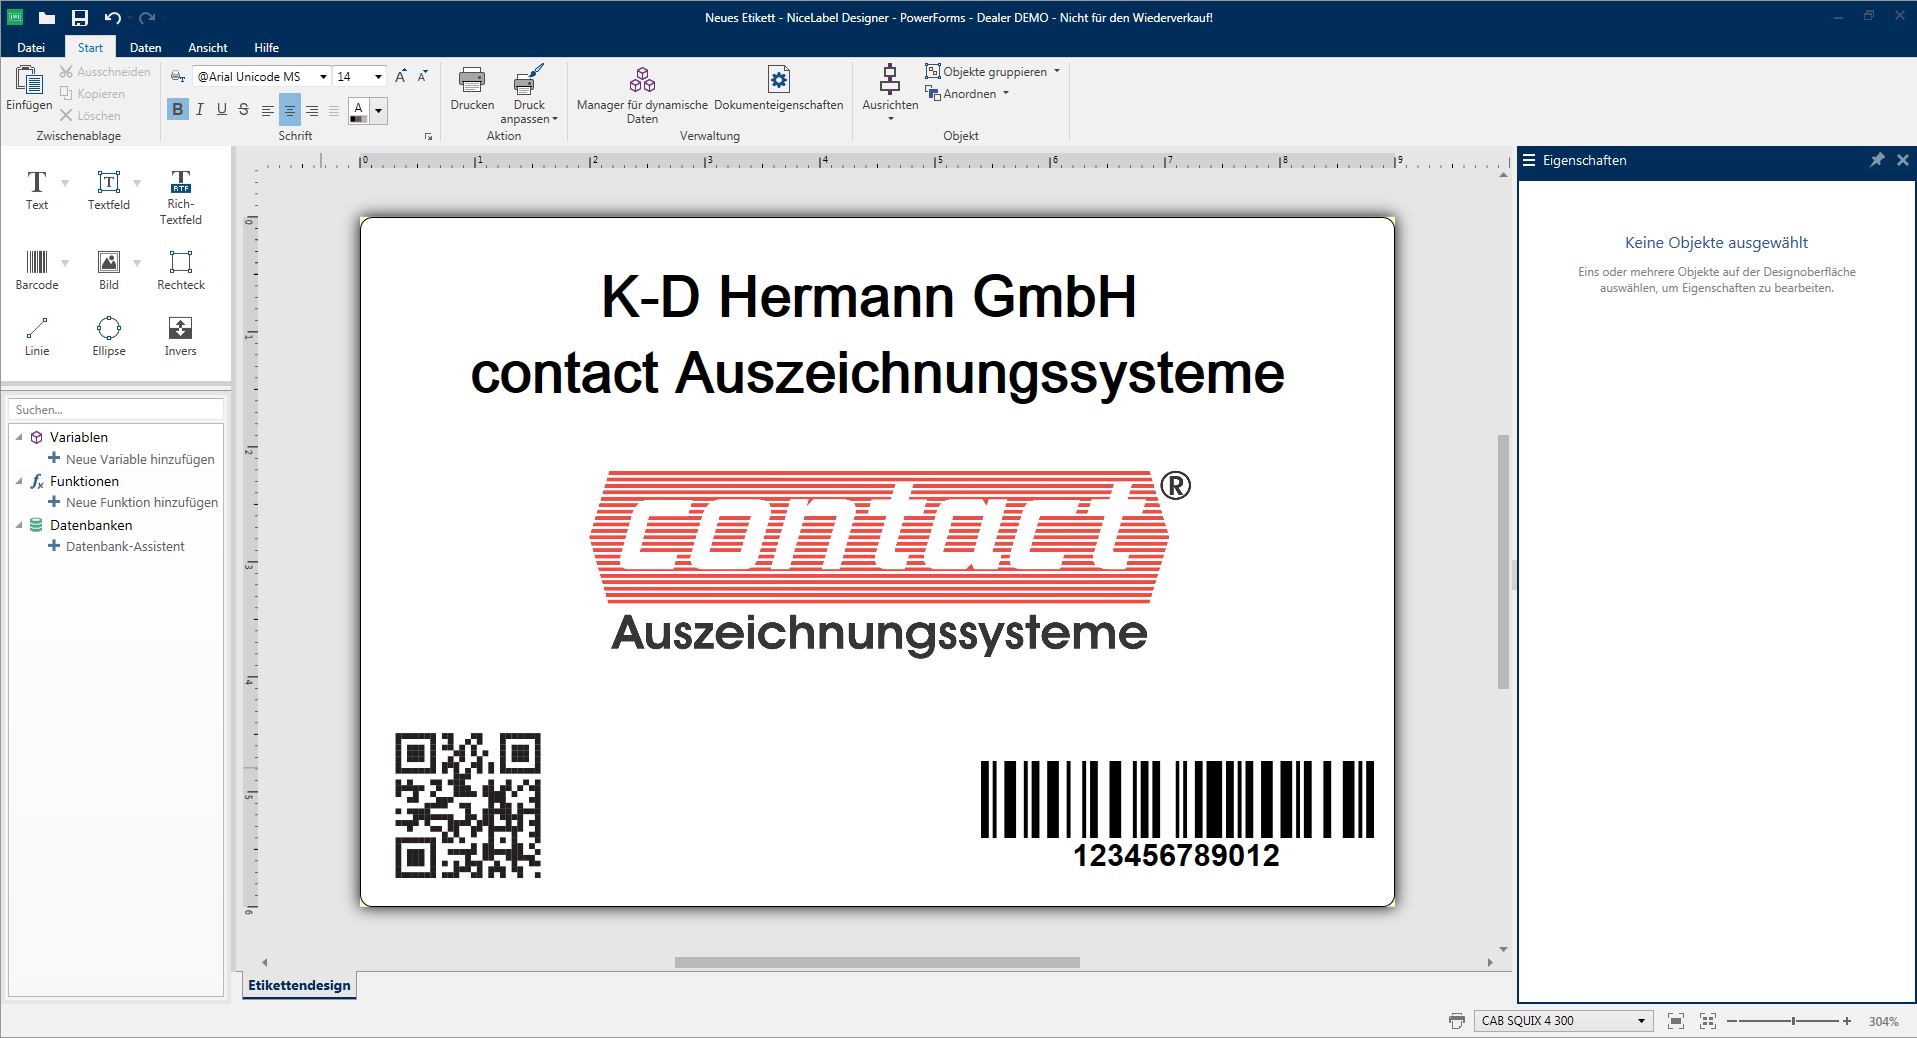1917x1038 pixels.
Task: Select the Invers object tool
Action: tap(180, 335)
